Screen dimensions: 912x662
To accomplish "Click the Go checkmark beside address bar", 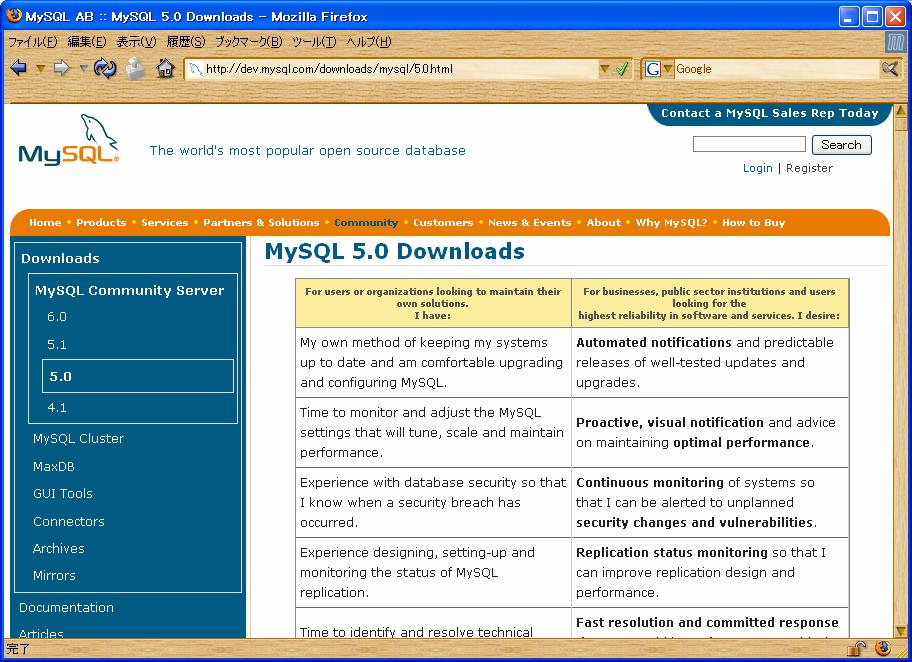I will coord(622,69).
